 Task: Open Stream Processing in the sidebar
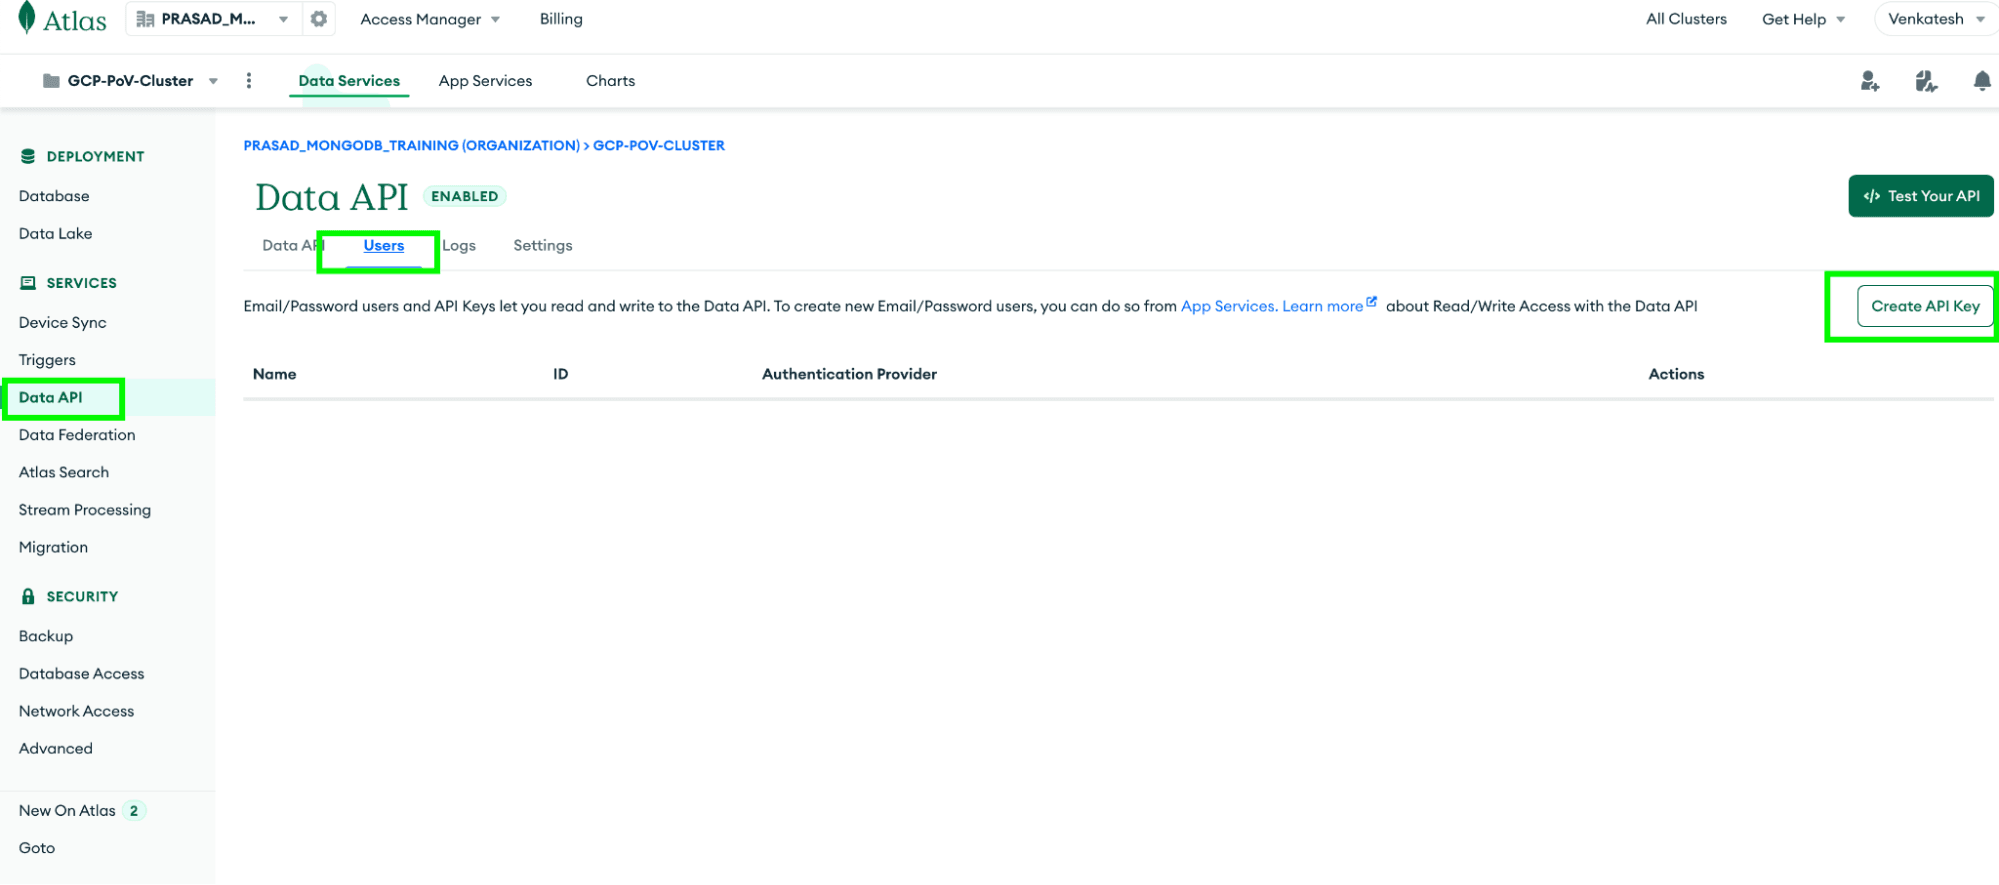(x=85, y=509)
